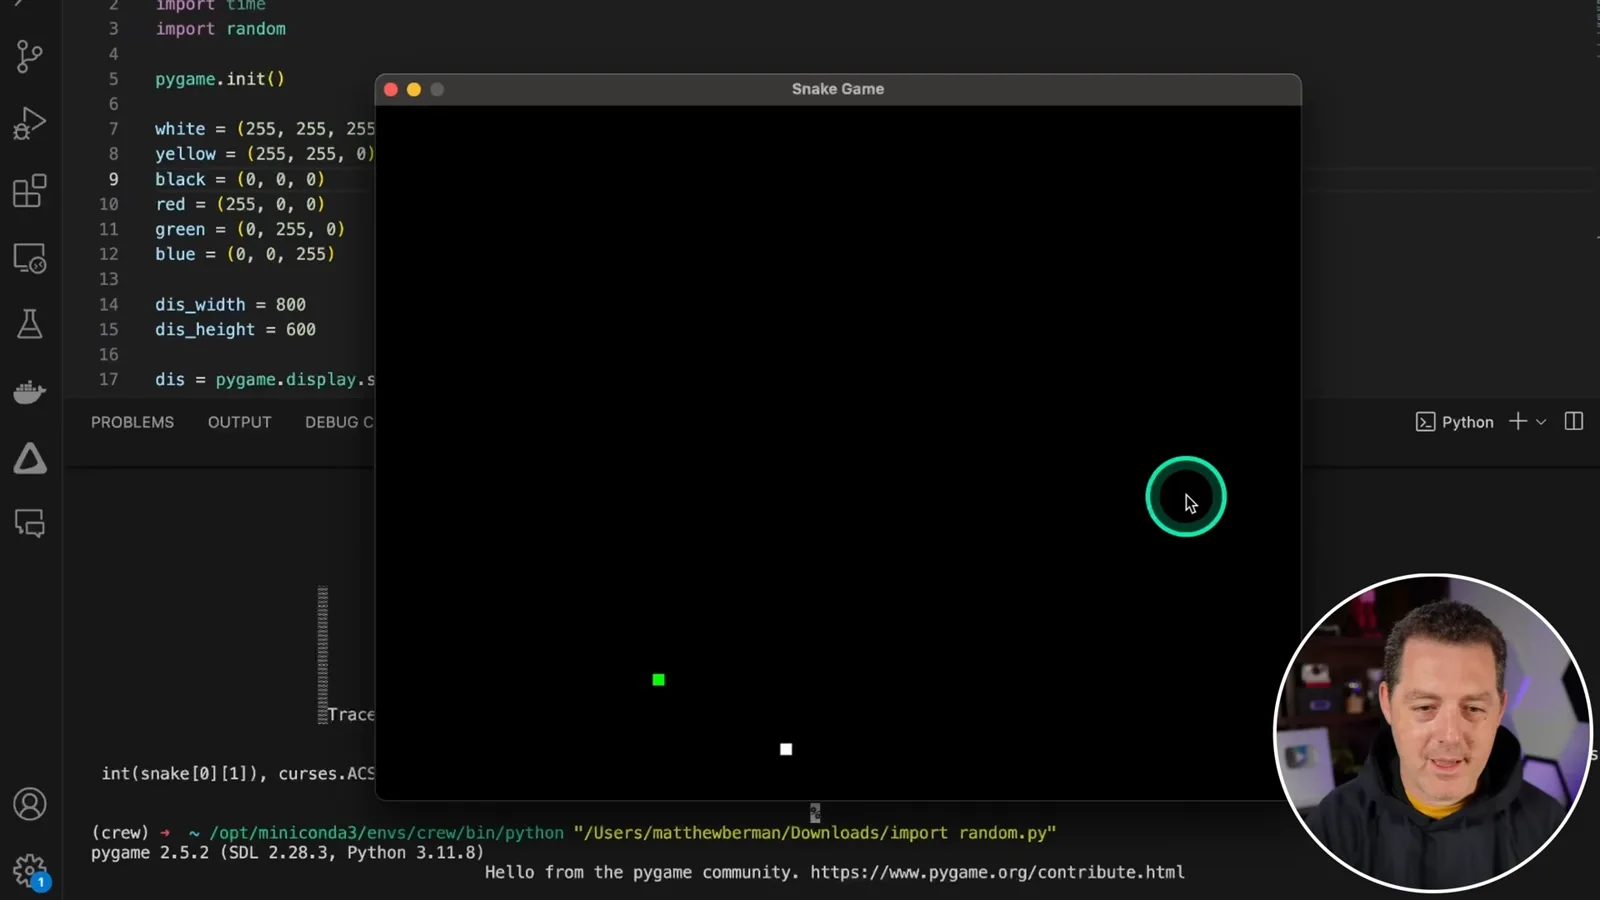Split the terminal with split icon
1600x900 pixels.
[1574, 422]
